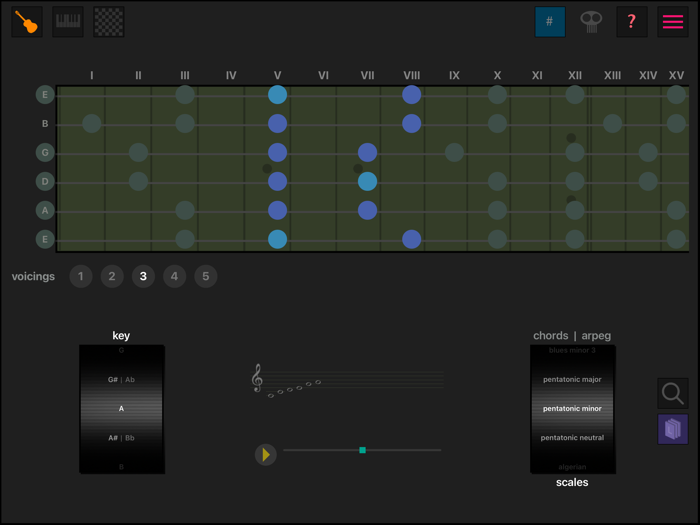Screen dimensions: 700x525
Task: Tap light blue root note, high E fret V
Action: point(277,95)
